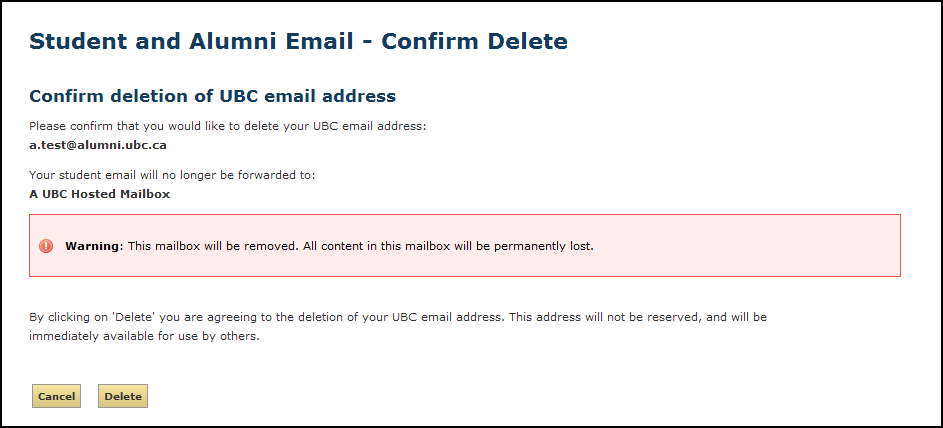
Task: Click "forwarded to:" at end of line
Action: [x=282, y=175]
